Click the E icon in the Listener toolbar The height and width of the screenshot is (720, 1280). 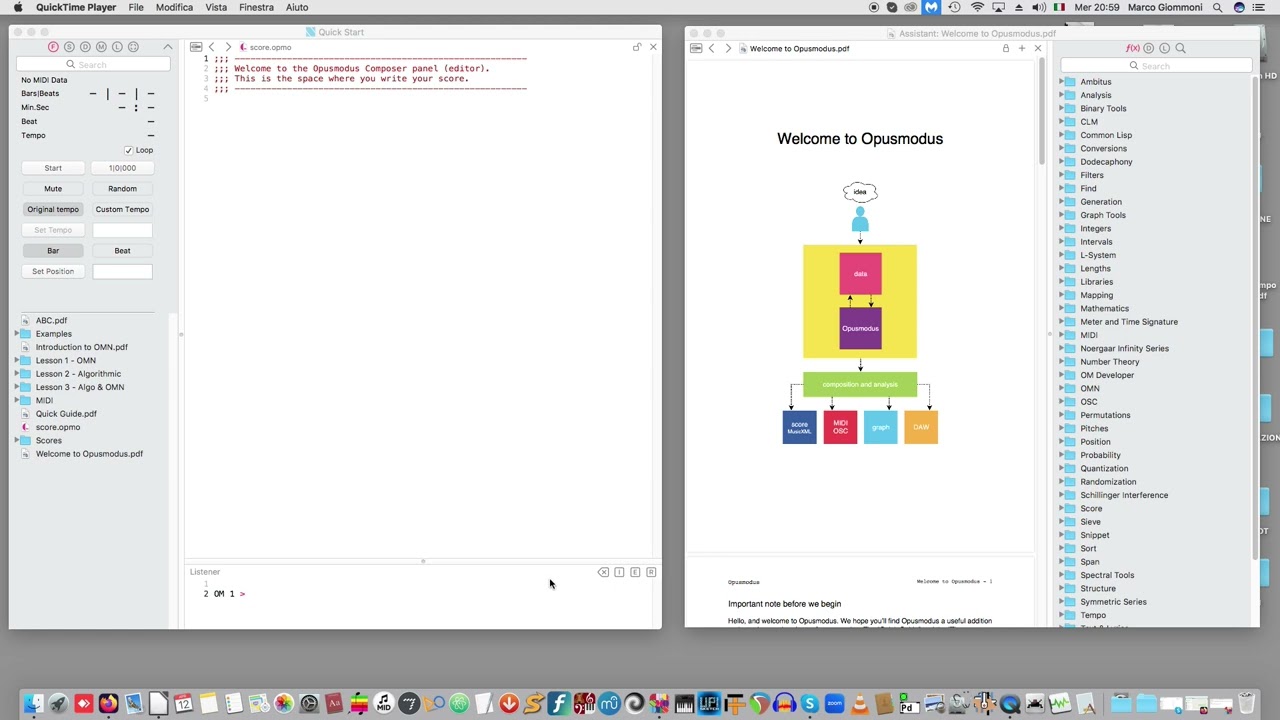tap(635, 572)
